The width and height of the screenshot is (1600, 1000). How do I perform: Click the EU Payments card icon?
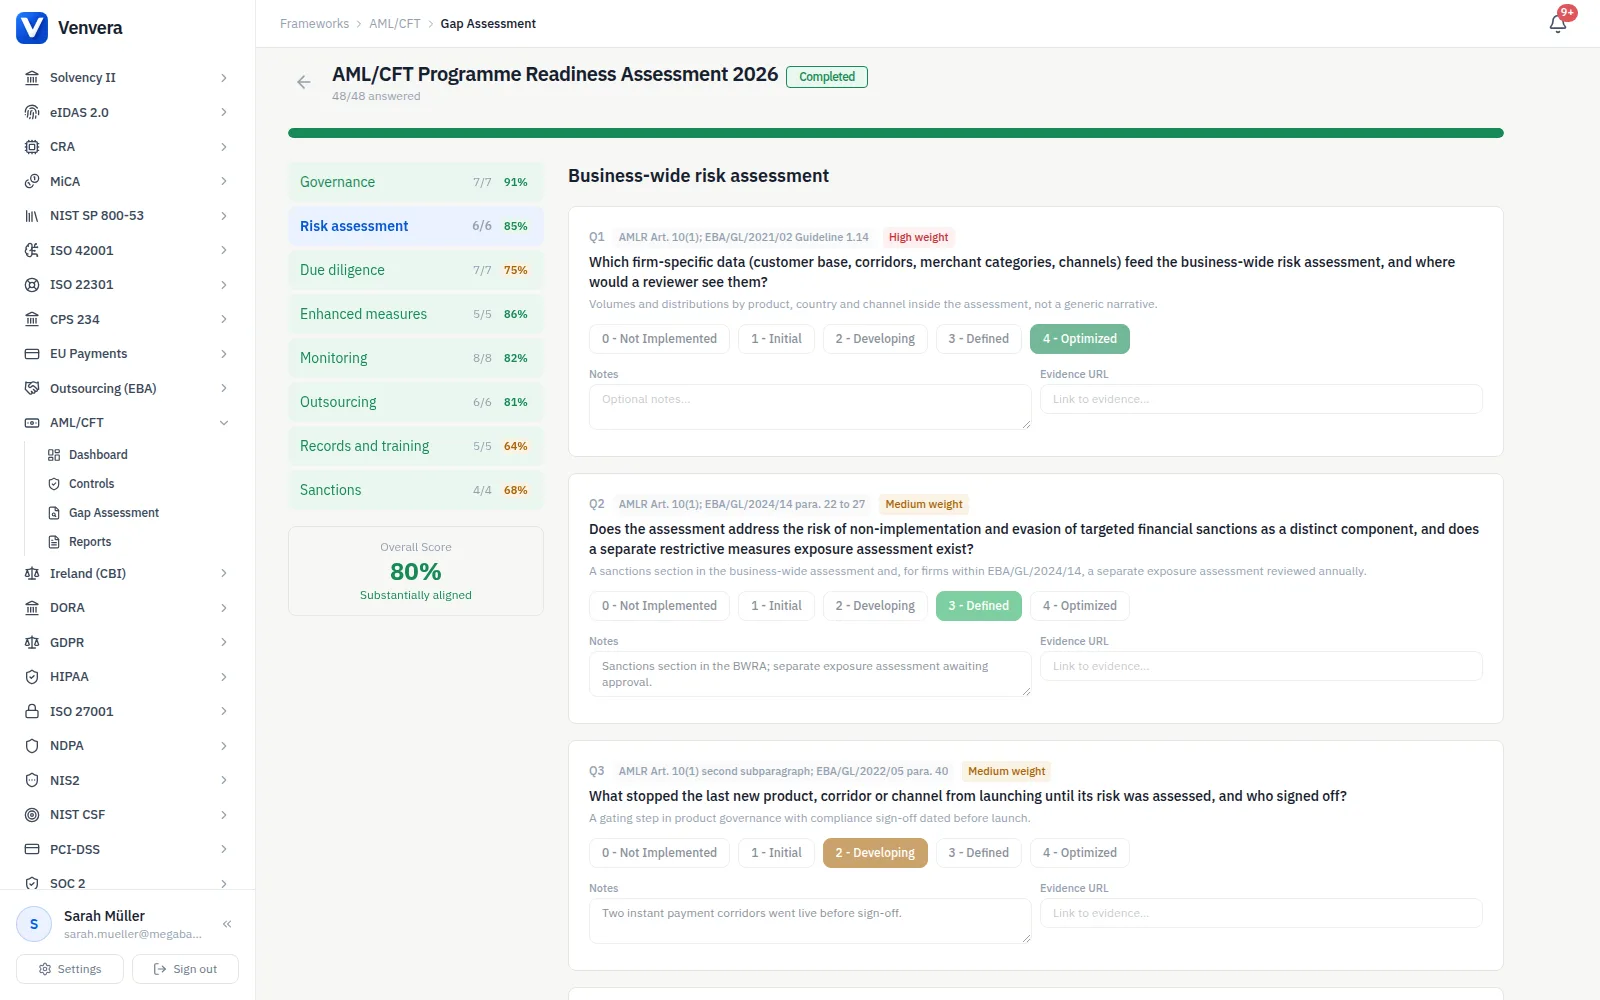click(x=32, y=354)
